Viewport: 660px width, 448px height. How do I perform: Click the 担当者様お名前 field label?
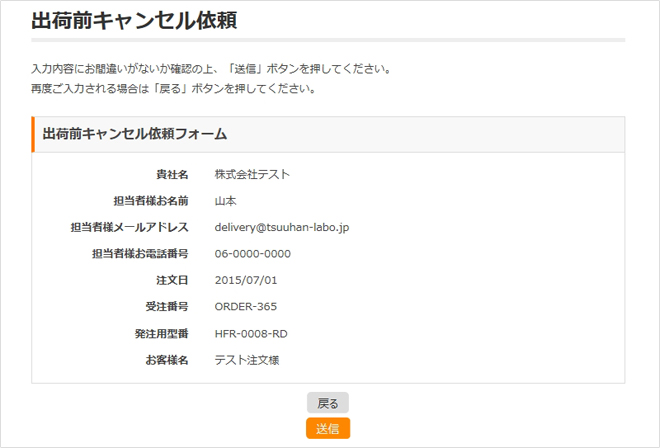tap(151, 201)
